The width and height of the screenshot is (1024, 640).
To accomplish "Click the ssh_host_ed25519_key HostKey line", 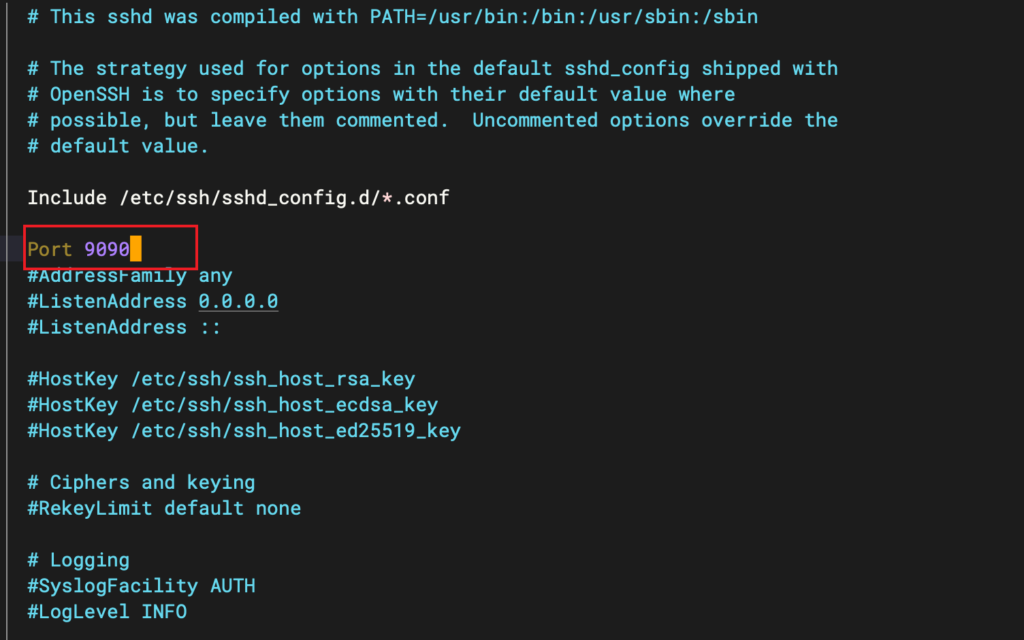I will [244, 431].
